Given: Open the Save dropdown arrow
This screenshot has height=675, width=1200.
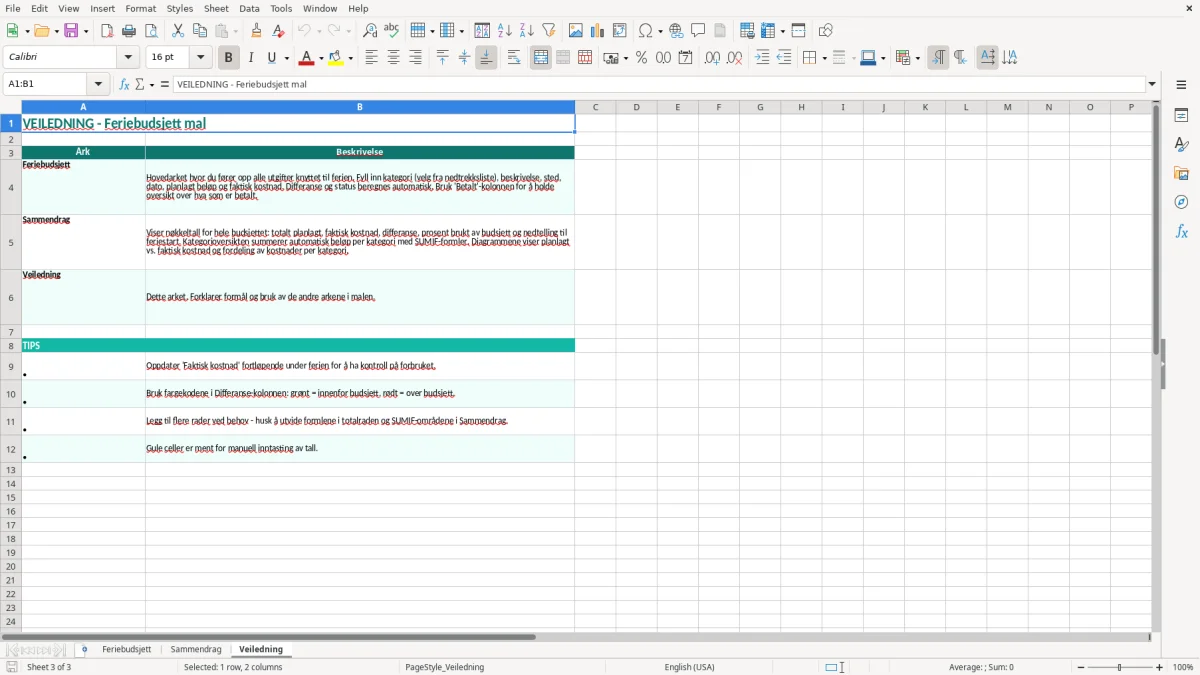Looking at the screenshot, I should [x=85, y=31].
